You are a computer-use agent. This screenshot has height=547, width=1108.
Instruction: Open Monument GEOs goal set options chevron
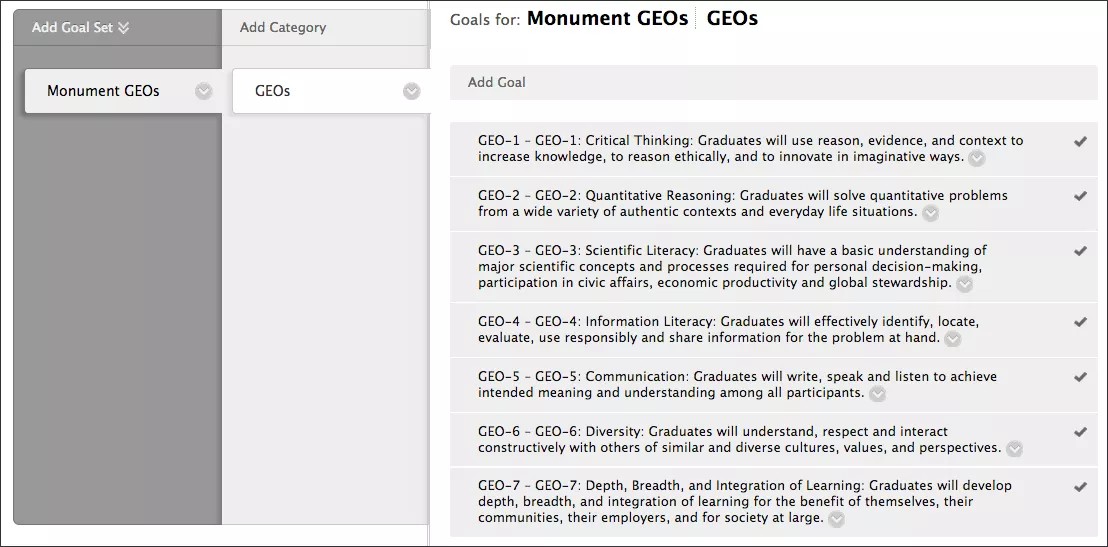[x=204, y=91]
